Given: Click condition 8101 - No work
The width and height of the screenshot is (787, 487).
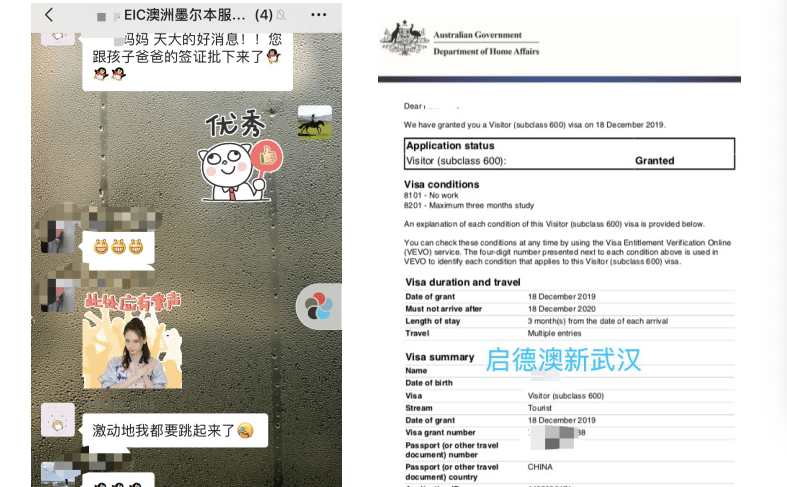Looking at the screenshot, I should pos(431,195).
